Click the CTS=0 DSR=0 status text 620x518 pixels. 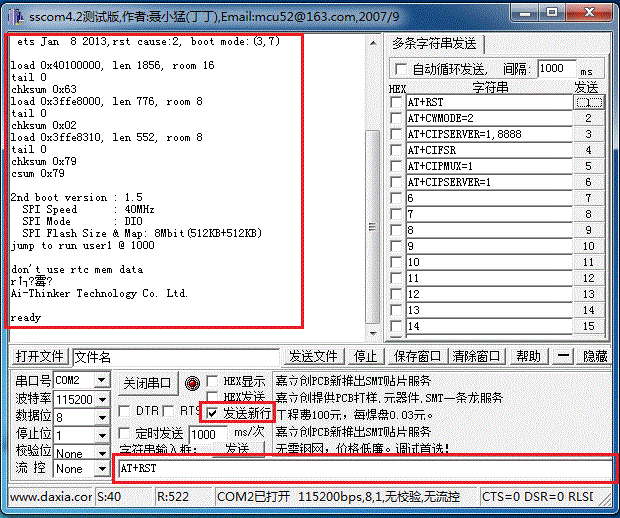click(x=538, y=497)
